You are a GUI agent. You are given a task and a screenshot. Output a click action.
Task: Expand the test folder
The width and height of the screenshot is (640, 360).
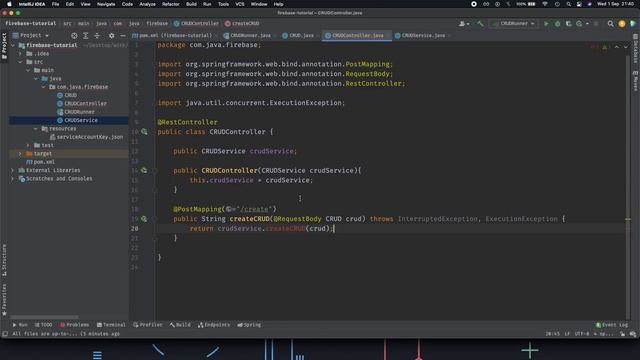(28, 145)
